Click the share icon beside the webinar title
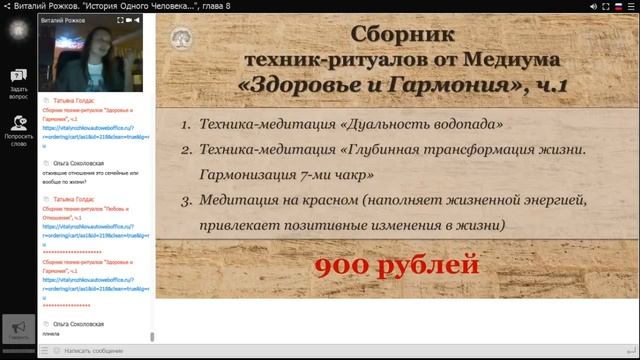Screen dimensions: 640x360 coord(7,6)
